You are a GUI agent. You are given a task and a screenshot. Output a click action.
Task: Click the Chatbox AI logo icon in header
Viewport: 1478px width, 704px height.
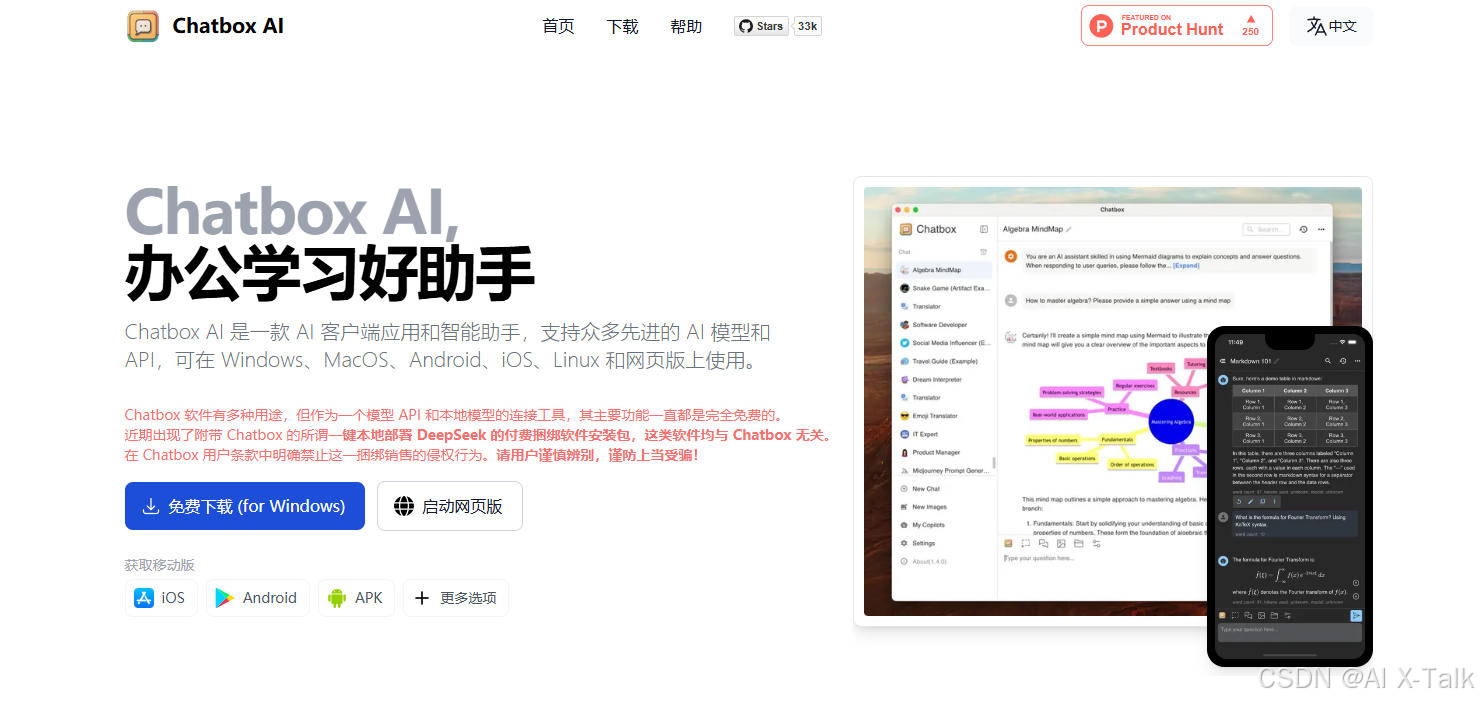143,26
